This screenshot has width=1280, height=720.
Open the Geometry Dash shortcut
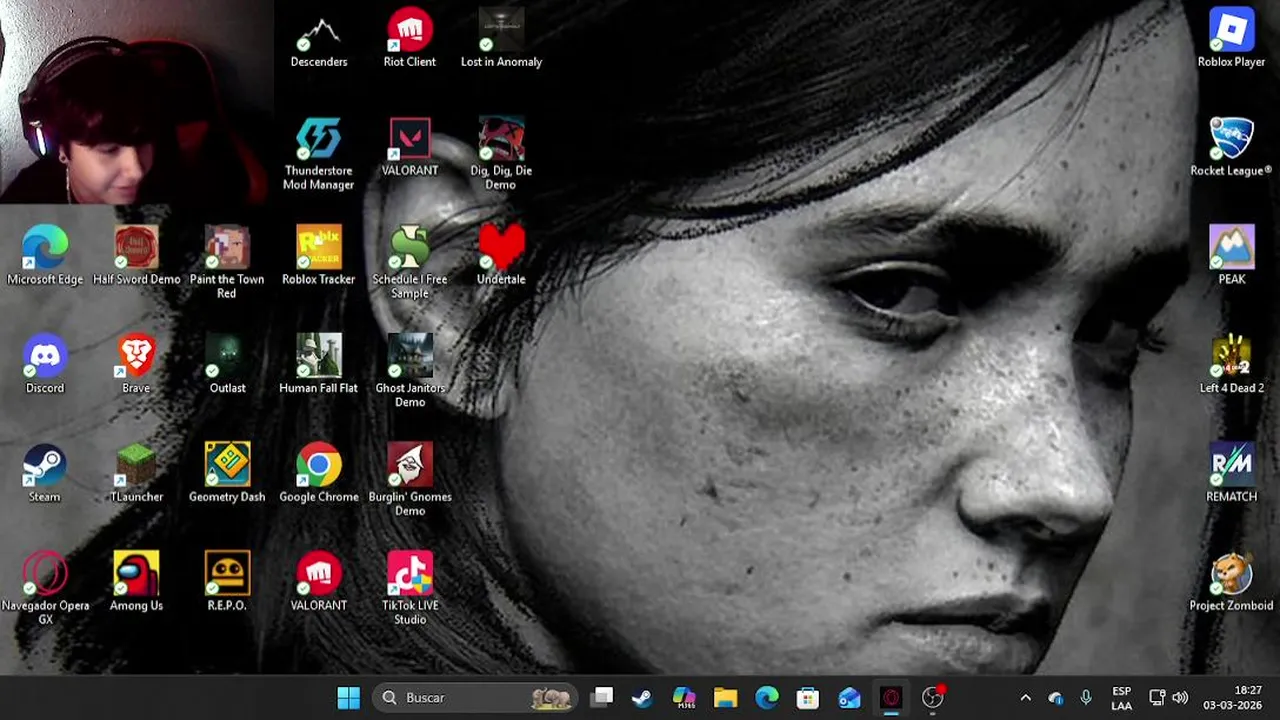point(227,475)
